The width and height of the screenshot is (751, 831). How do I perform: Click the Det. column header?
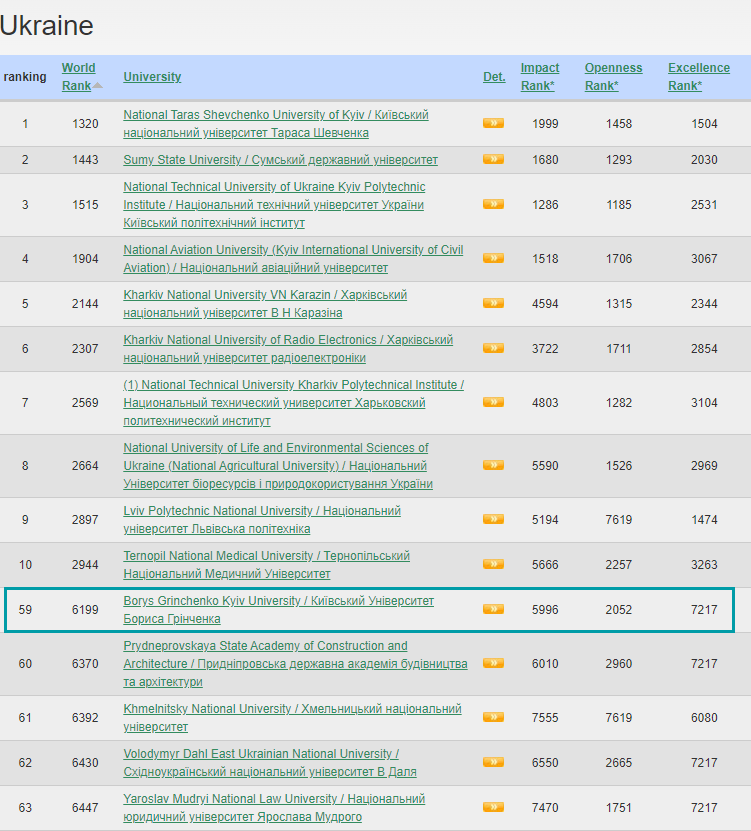click(494, 77)
